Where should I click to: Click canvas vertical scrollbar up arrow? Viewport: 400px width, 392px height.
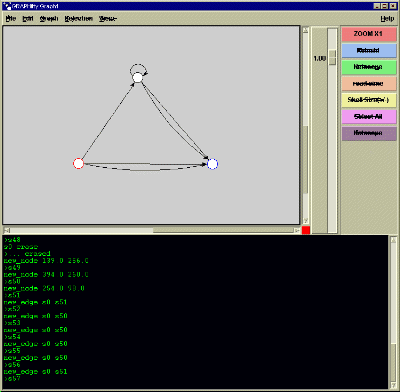tap(306, 30)
